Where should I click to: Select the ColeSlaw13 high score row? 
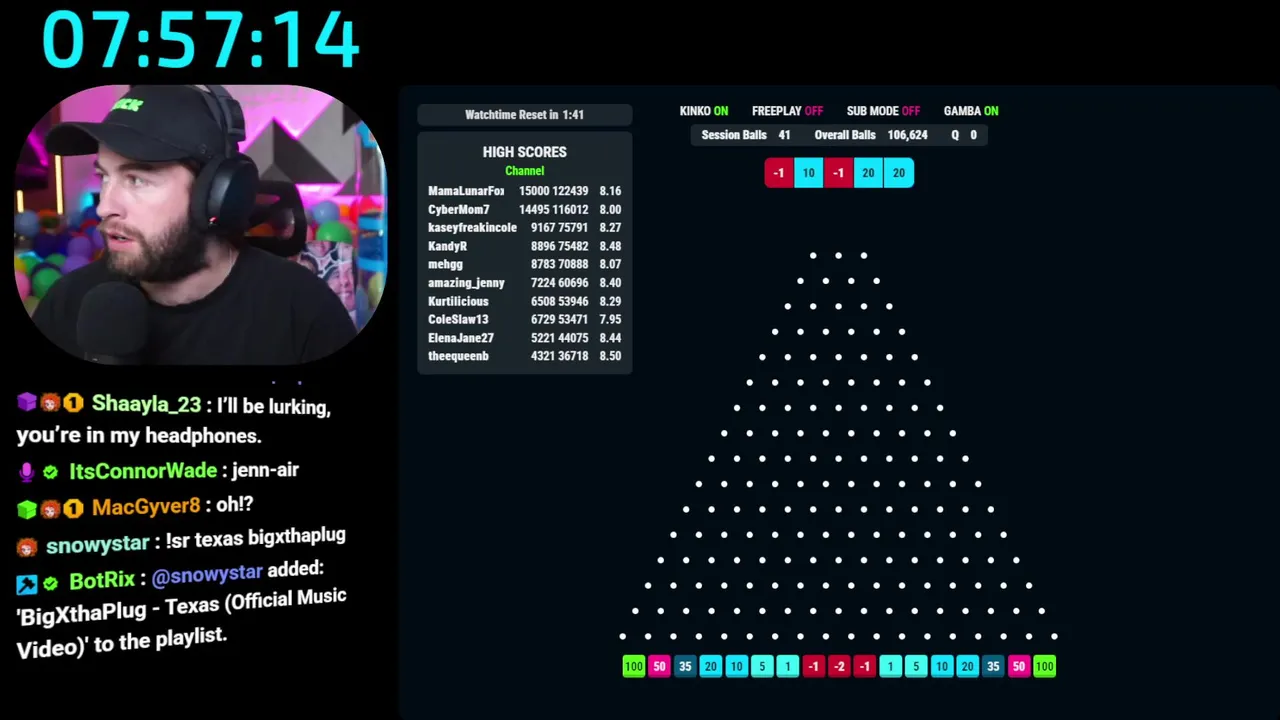[x=525, y=320]
